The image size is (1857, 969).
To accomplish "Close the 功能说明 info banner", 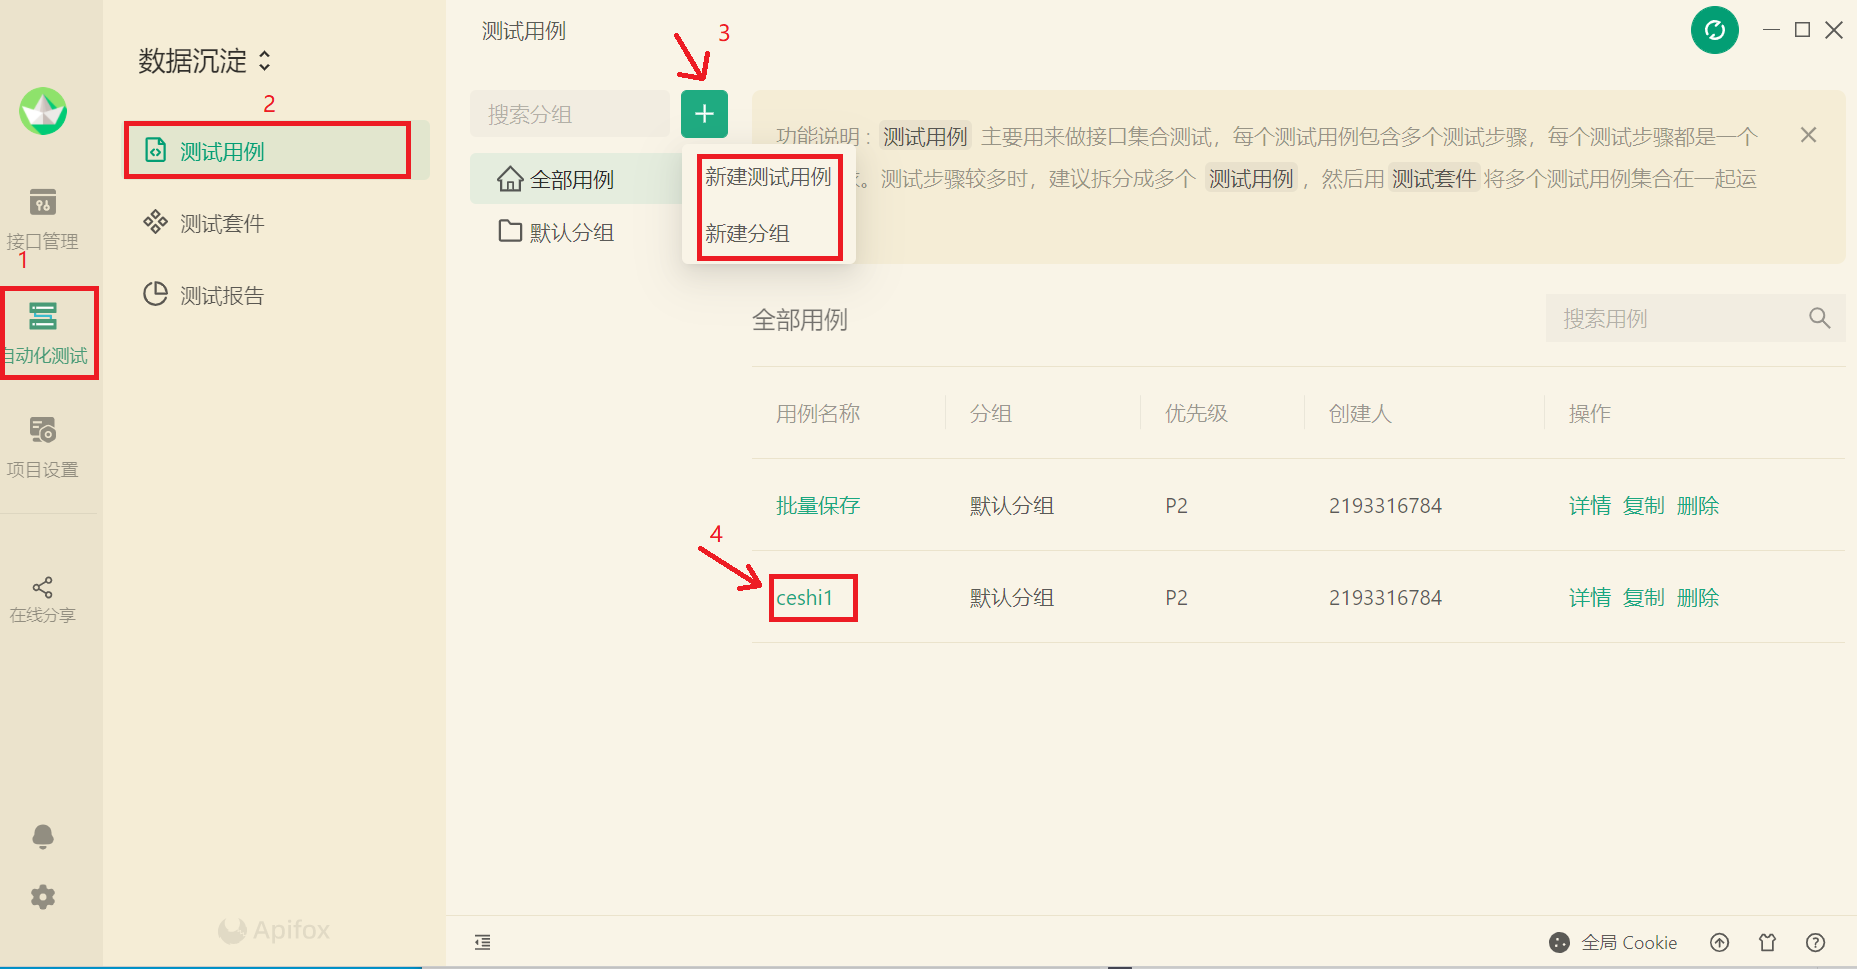I will pyautogui.click(x=1808, y=135).
